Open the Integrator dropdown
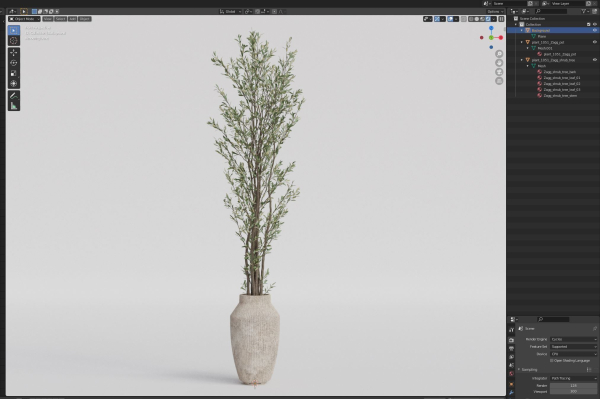The height and width of the screenshot is (399, 600). (573, 378)
